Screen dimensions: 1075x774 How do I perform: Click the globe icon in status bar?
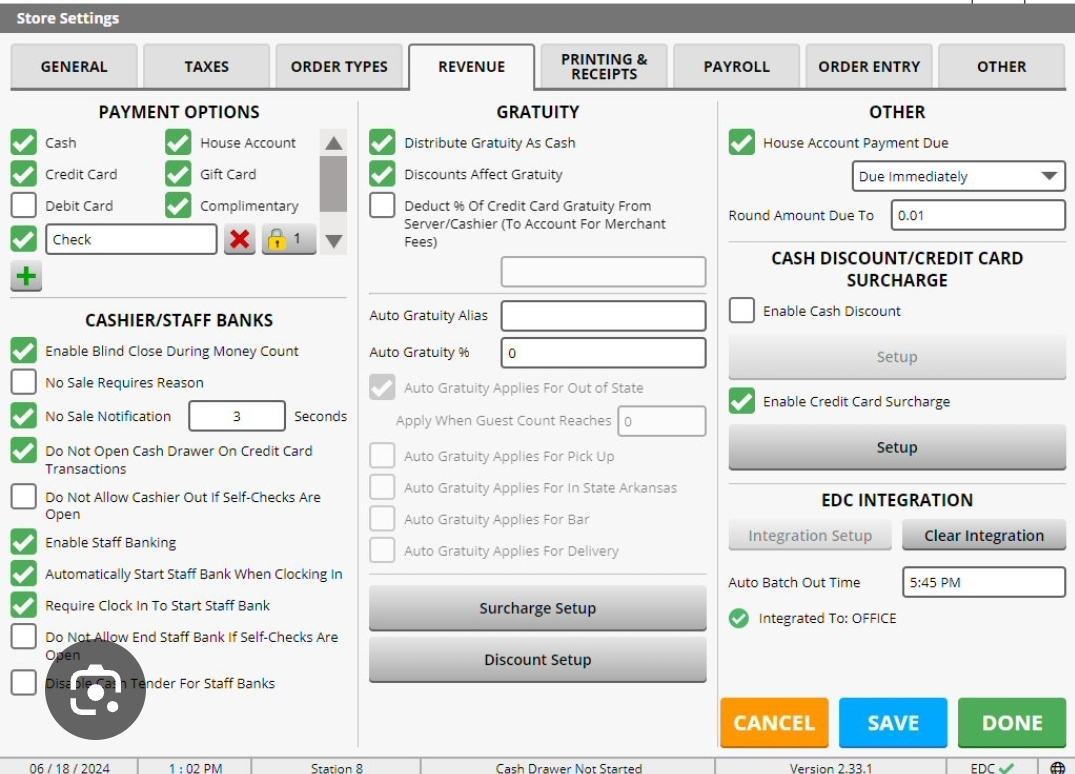(1057, 767)
